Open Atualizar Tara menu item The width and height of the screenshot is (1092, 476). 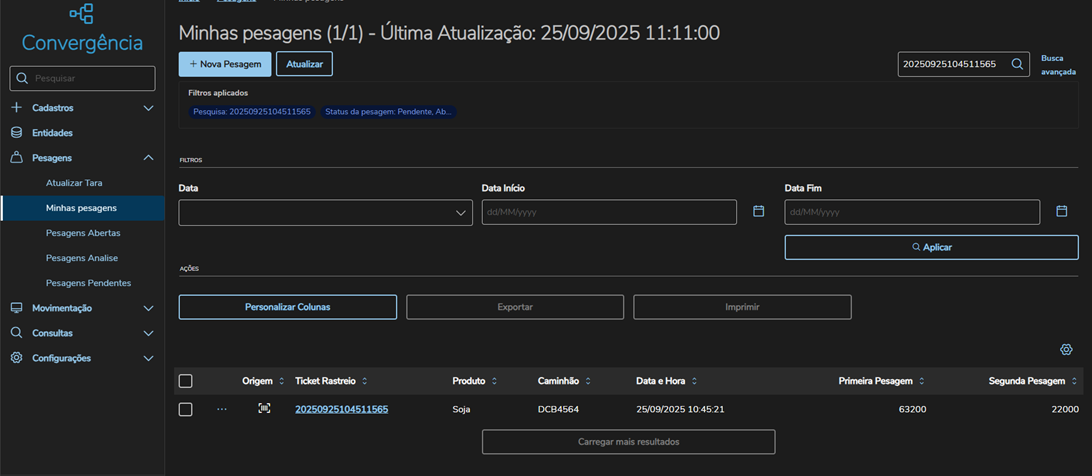click(x=74, y=183)
